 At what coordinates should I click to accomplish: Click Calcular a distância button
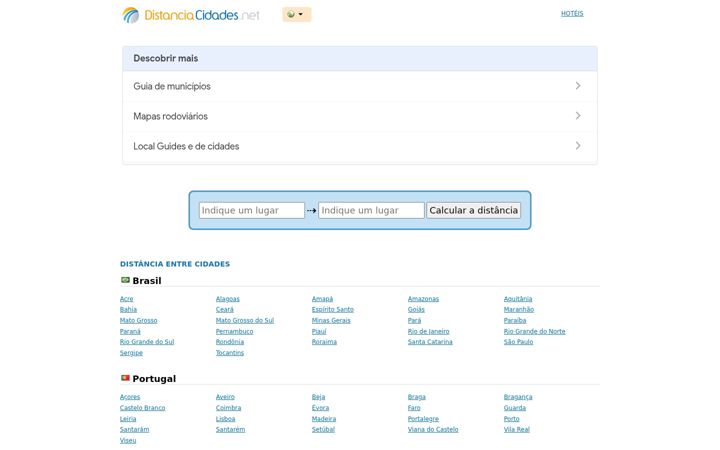pyautogui.click(x=473, y=210)
